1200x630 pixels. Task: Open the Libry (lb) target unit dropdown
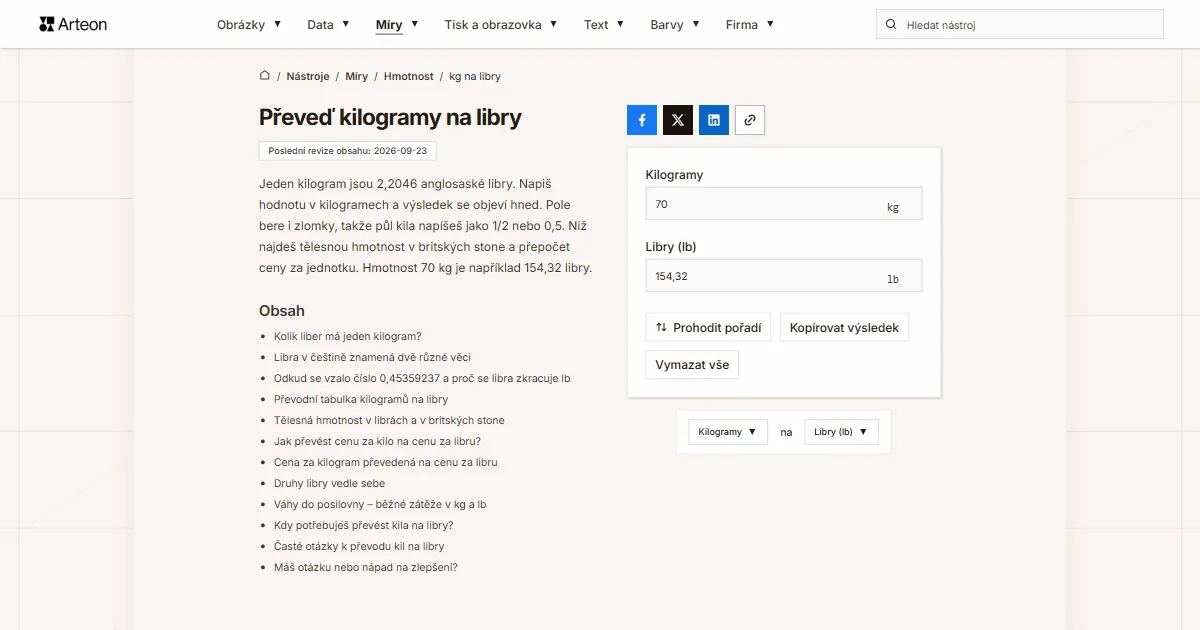click(x=841, y=432)
